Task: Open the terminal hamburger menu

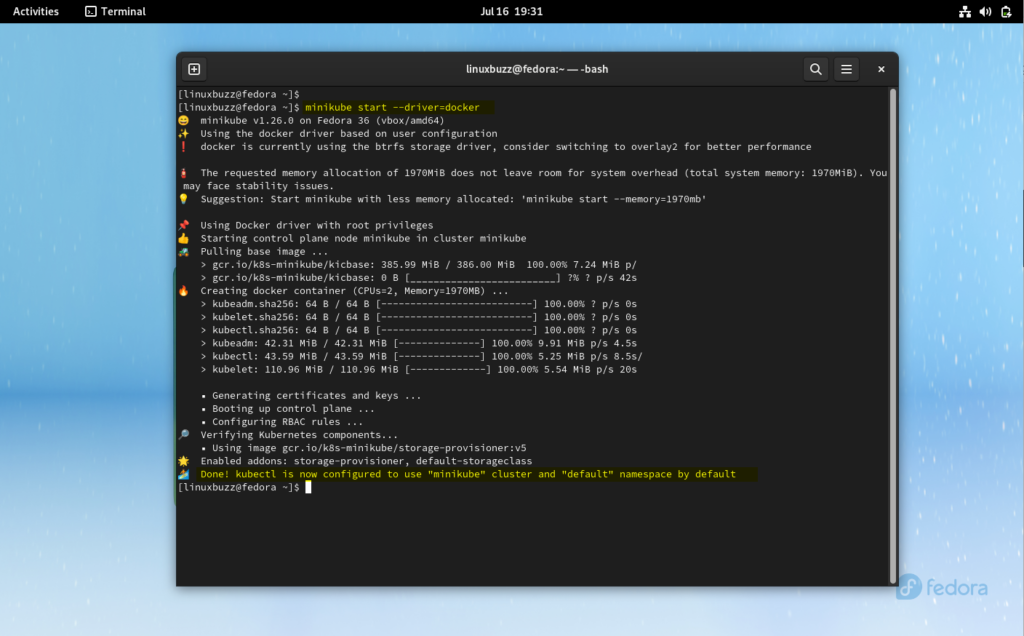Action: pyautogui.click(x=846, y=69)
